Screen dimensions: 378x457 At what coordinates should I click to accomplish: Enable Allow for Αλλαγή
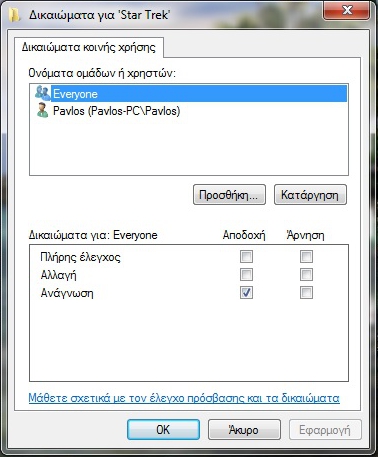click(x=246, y=275)
